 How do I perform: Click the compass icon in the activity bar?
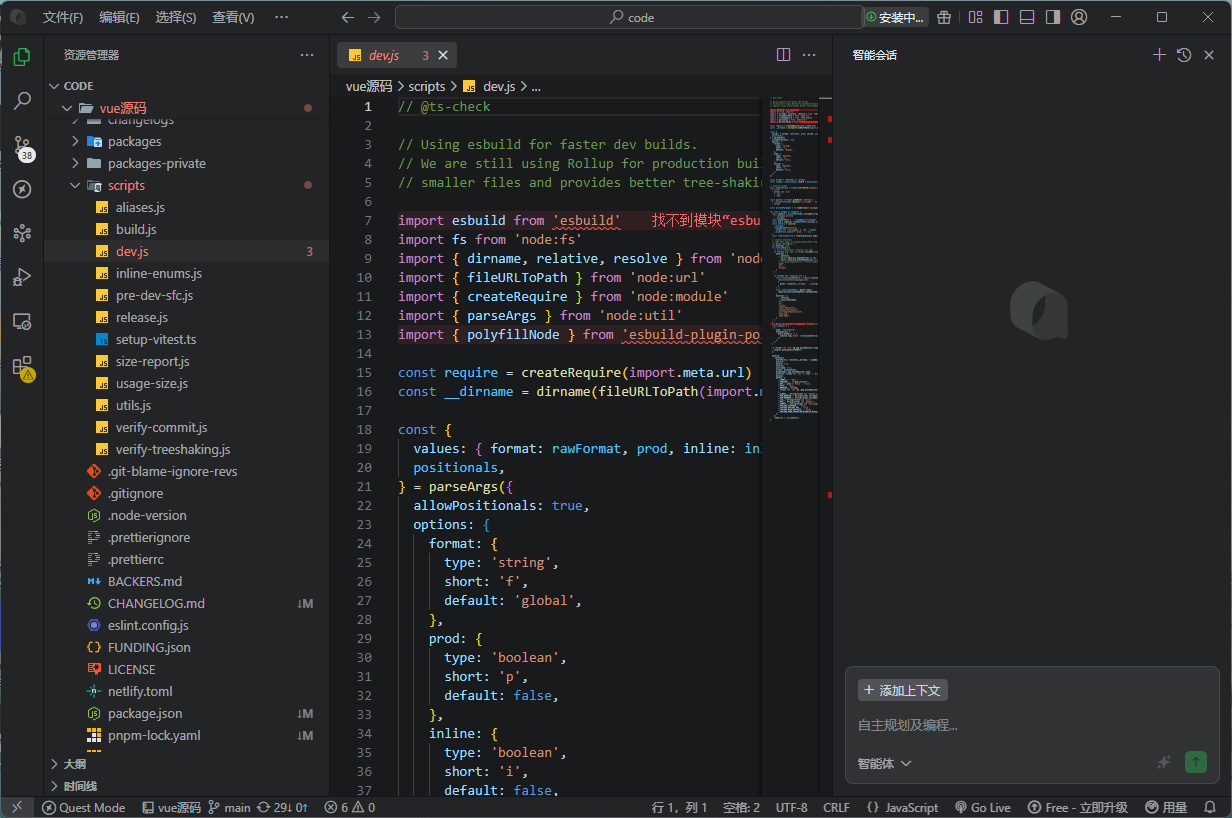[x=22, y=189]
